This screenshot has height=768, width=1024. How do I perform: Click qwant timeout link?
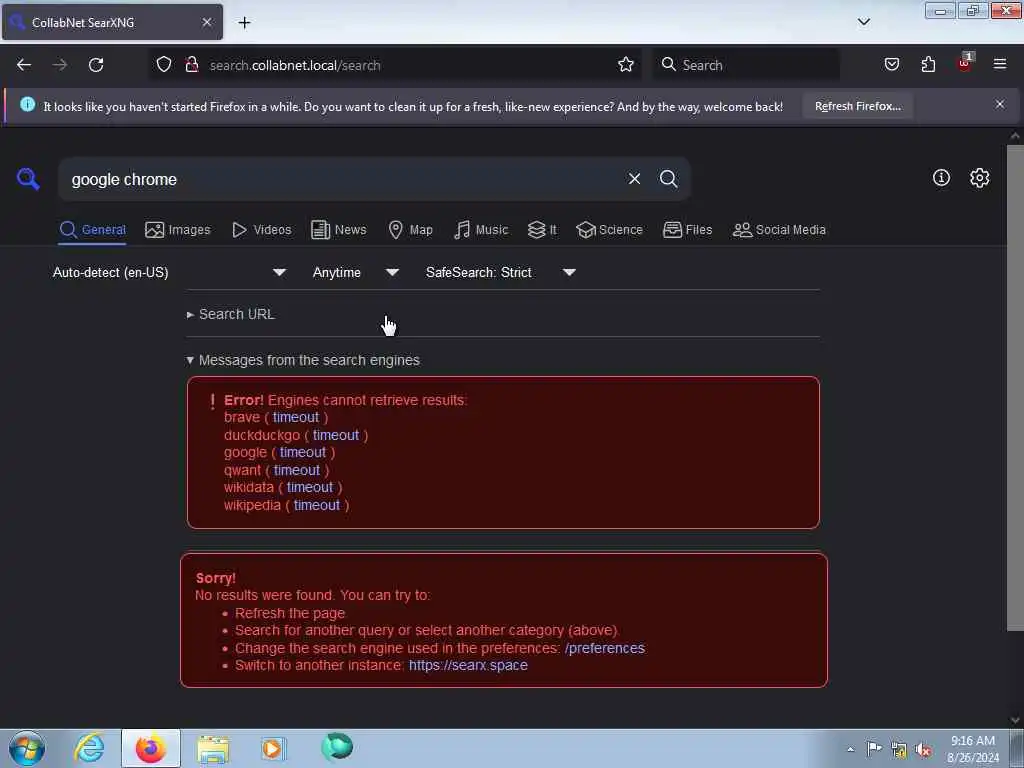[296, 470]
